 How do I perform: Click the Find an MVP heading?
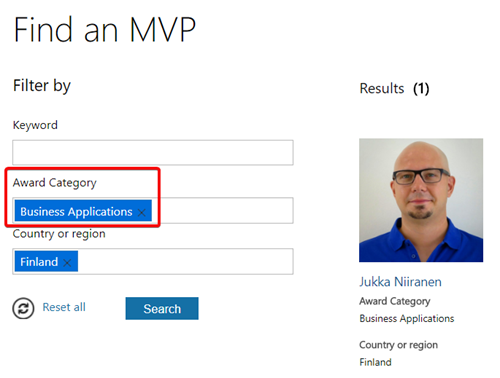[105, 30]
